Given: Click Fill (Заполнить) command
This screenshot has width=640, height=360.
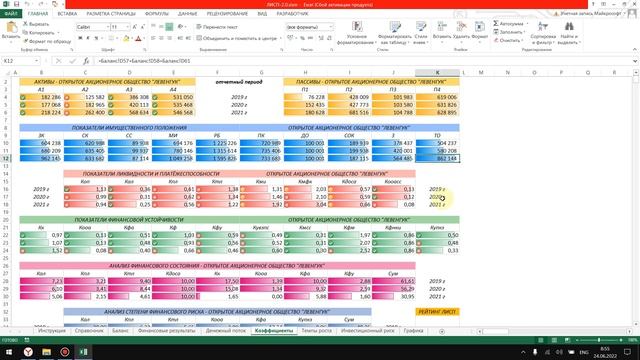Looking at the screenshot, I should [508, 32].
